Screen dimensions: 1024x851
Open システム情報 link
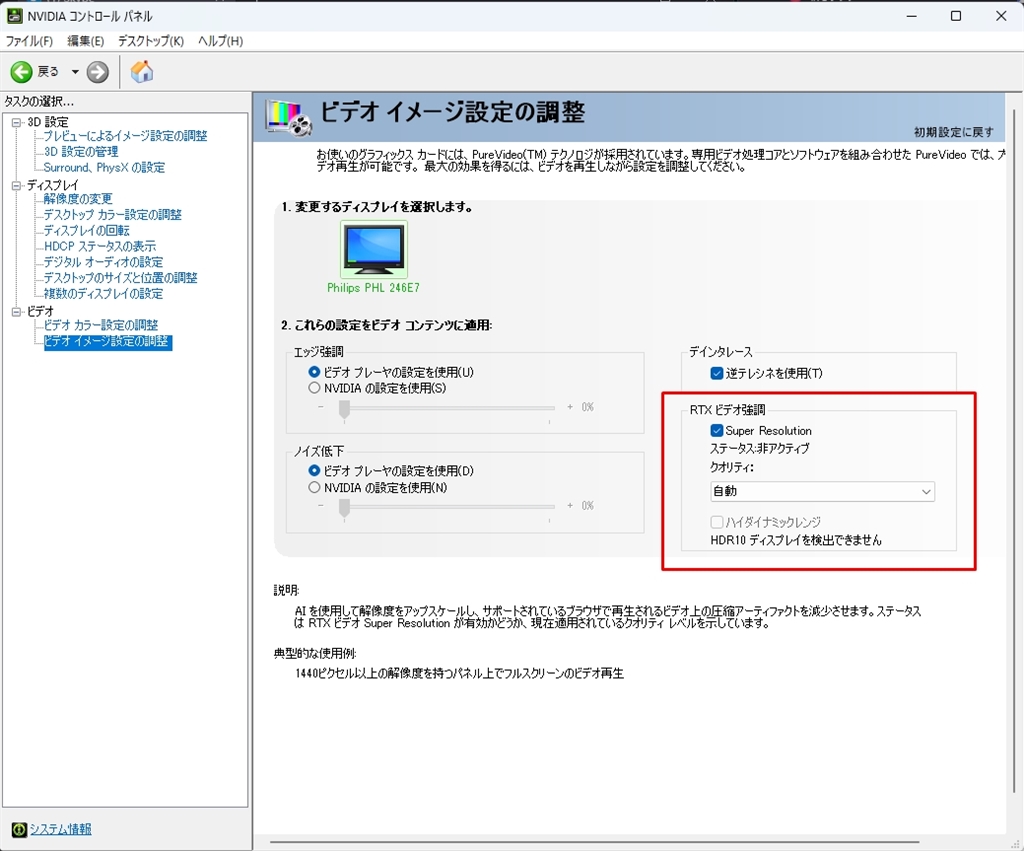pyautogui.click(x=60, y=829)
